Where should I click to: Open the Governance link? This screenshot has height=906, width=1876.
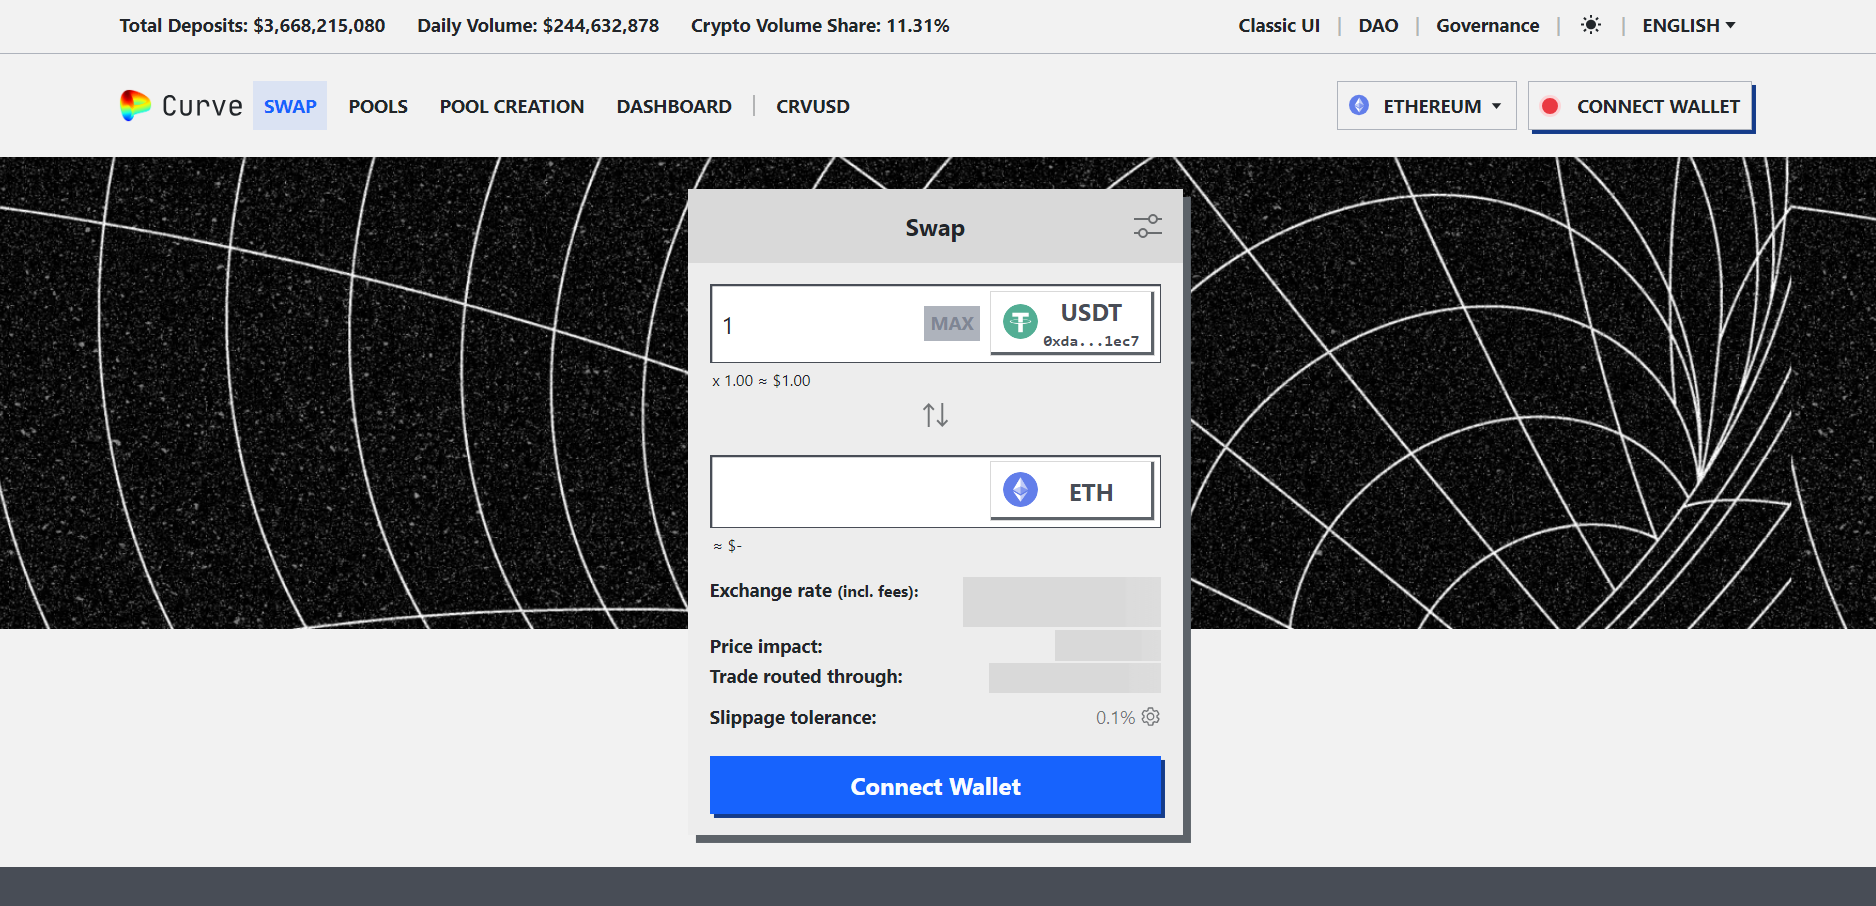point(1487,25)
